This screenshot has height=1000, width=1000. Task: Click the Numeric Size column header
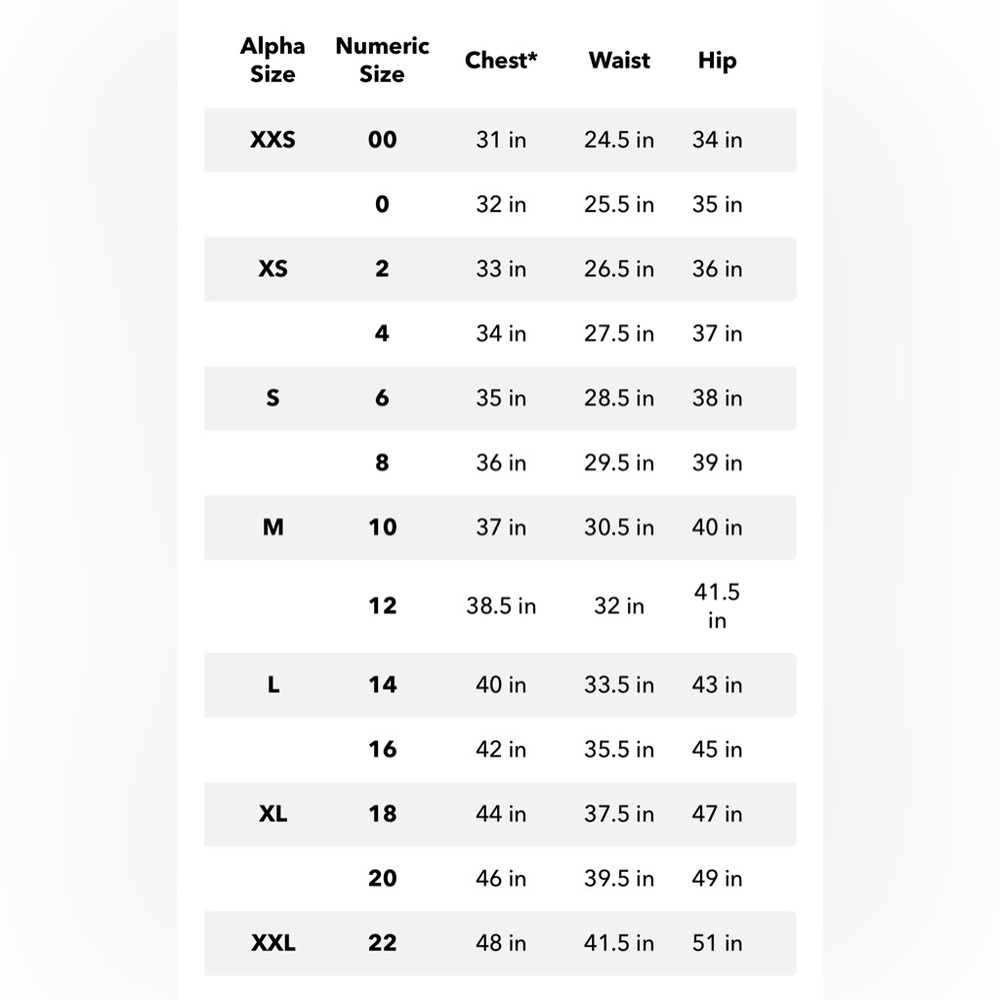pos(382,60)
